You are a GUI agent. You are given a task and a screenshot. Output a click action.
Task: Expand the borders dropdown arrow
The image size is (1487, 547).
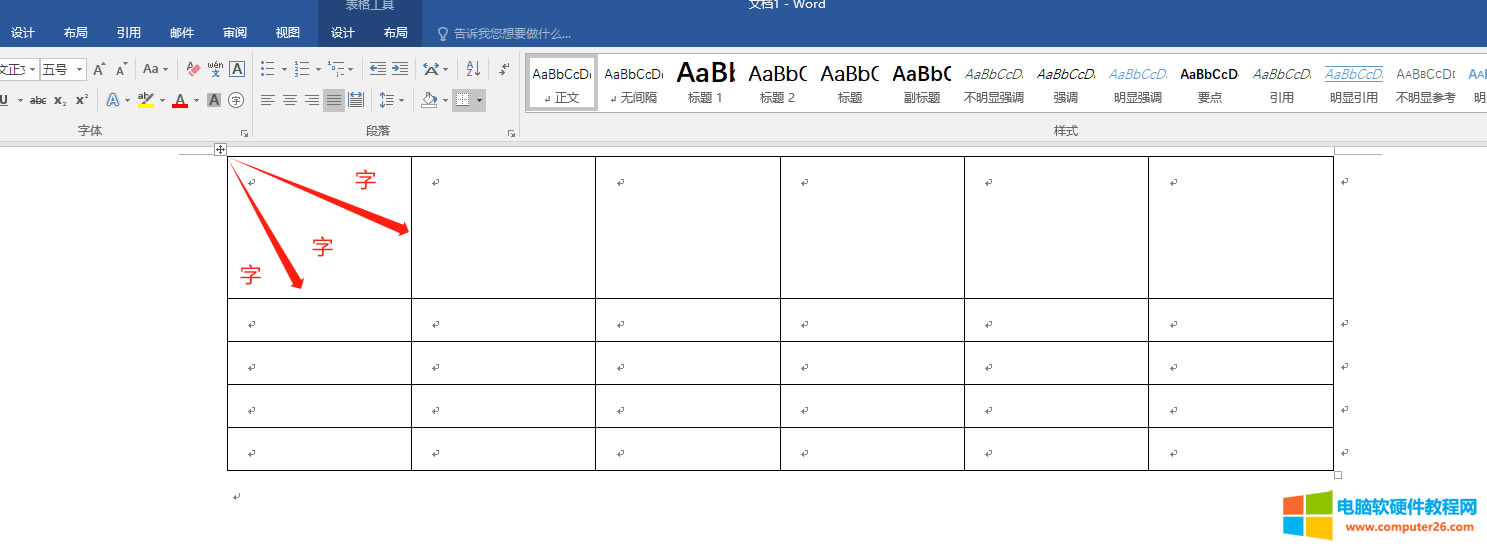pyautogui.click(x=480, y=100)
